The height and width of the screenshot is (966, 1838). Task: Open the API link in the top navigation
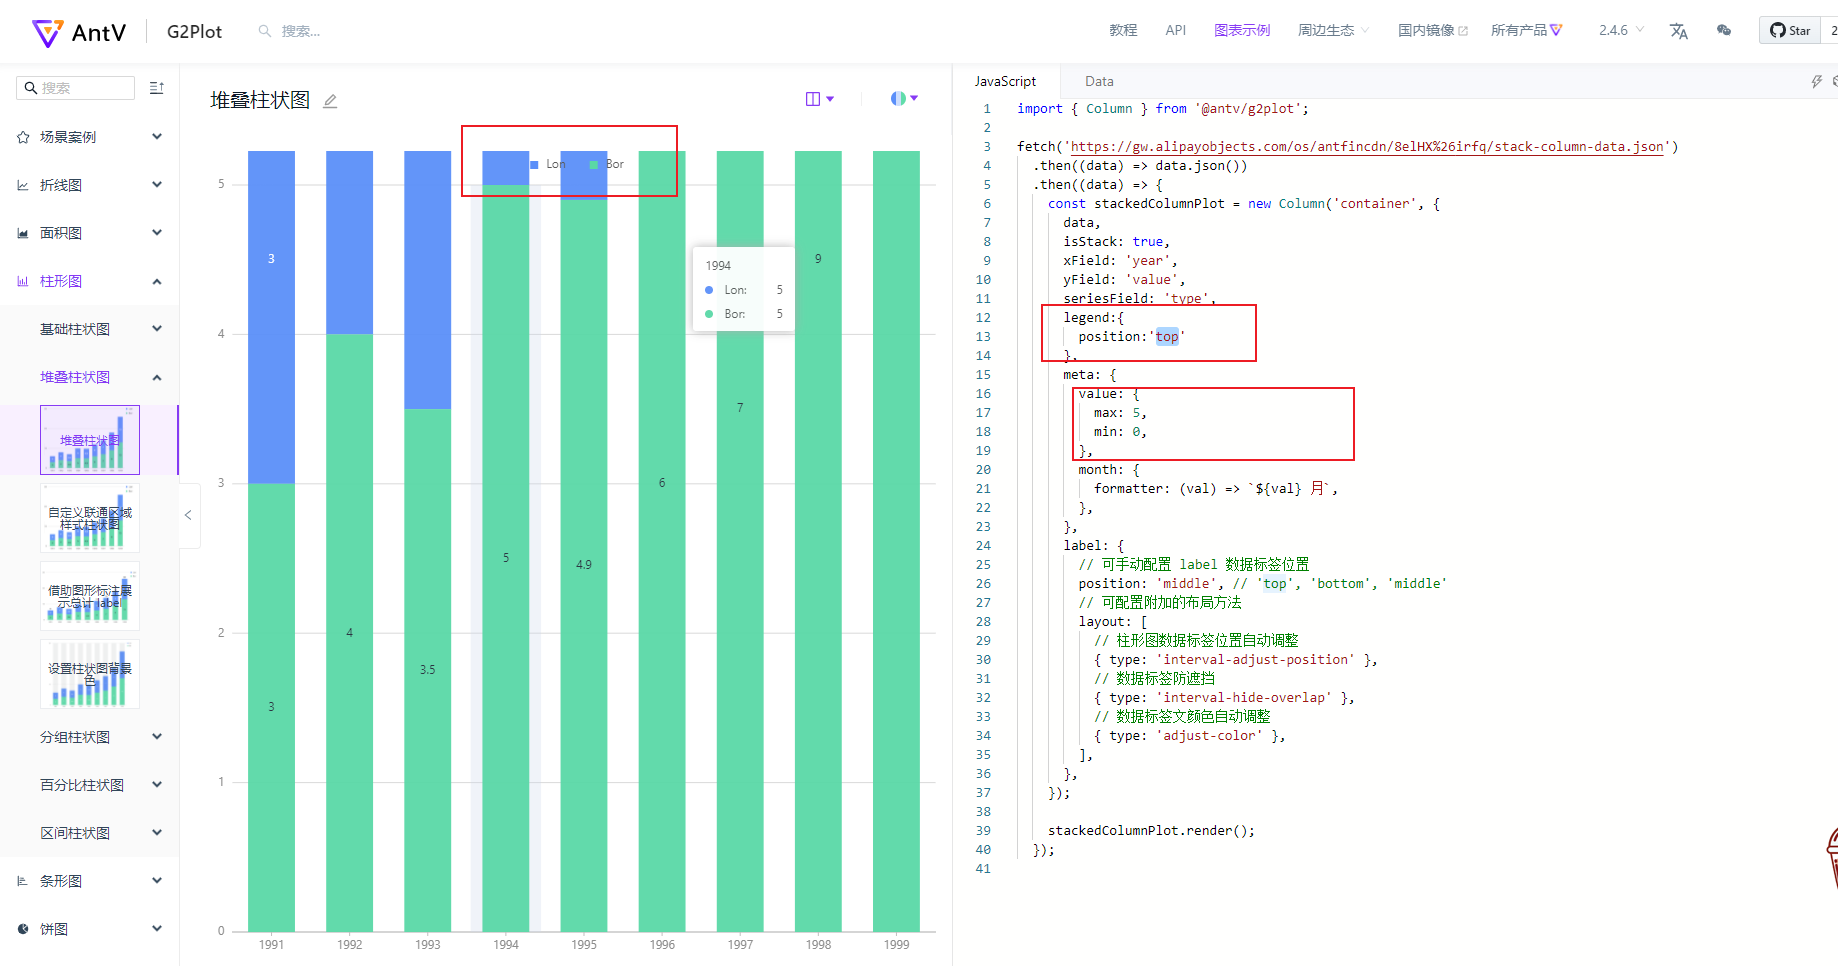1175,31
